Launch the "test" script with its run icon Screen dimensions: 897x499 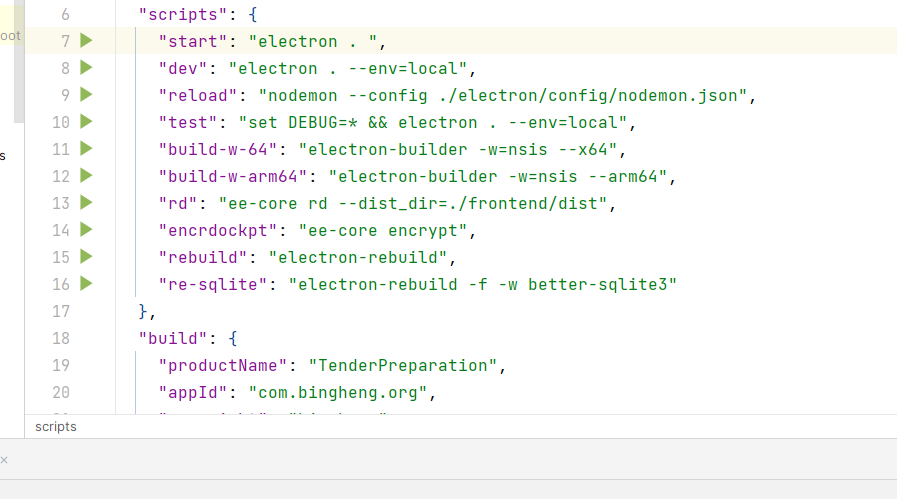click(85, 122)
